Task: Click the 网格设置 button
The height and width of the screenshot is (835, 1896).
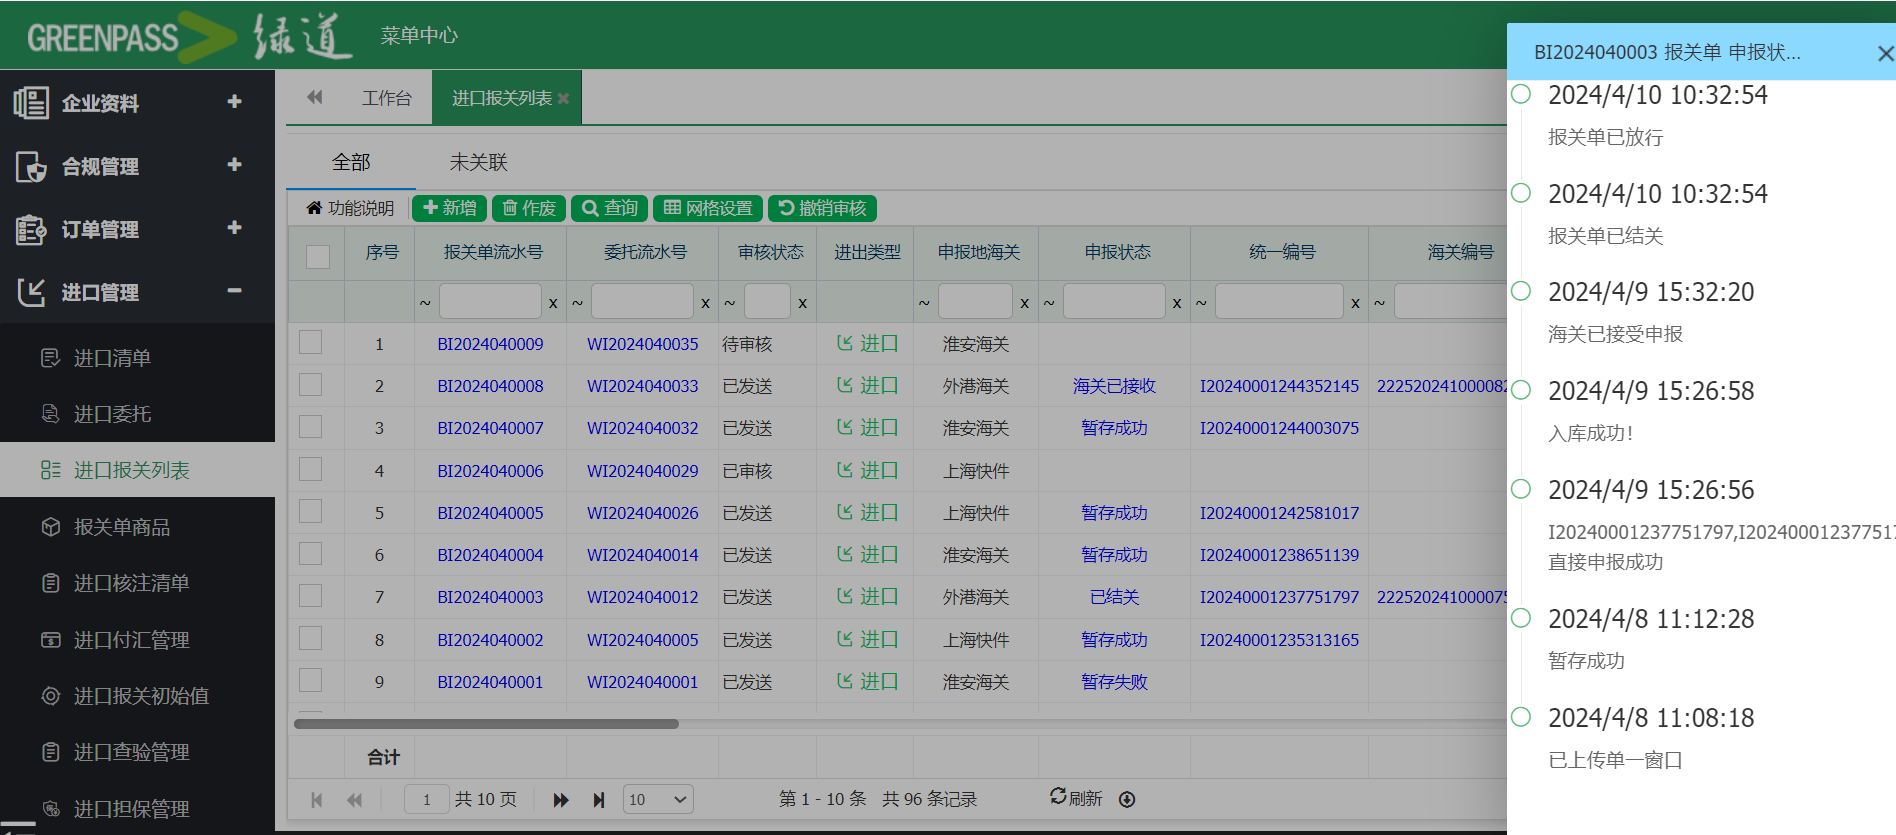Action: [x=708, y=208]
